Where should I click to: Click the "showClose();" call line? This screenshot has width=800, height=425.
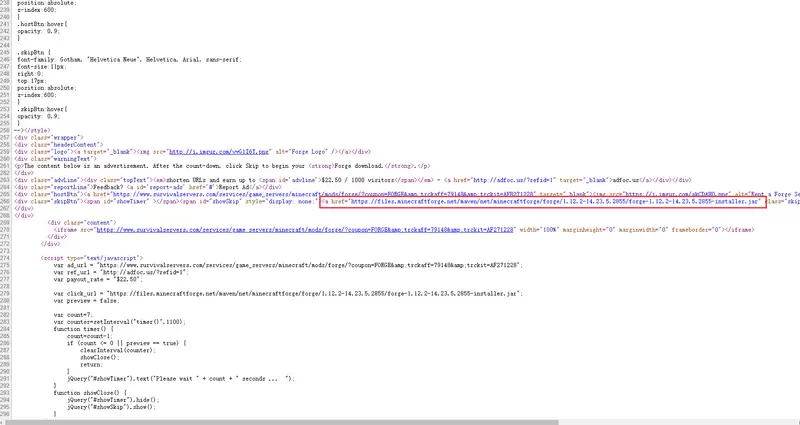[x=99, y=358]
